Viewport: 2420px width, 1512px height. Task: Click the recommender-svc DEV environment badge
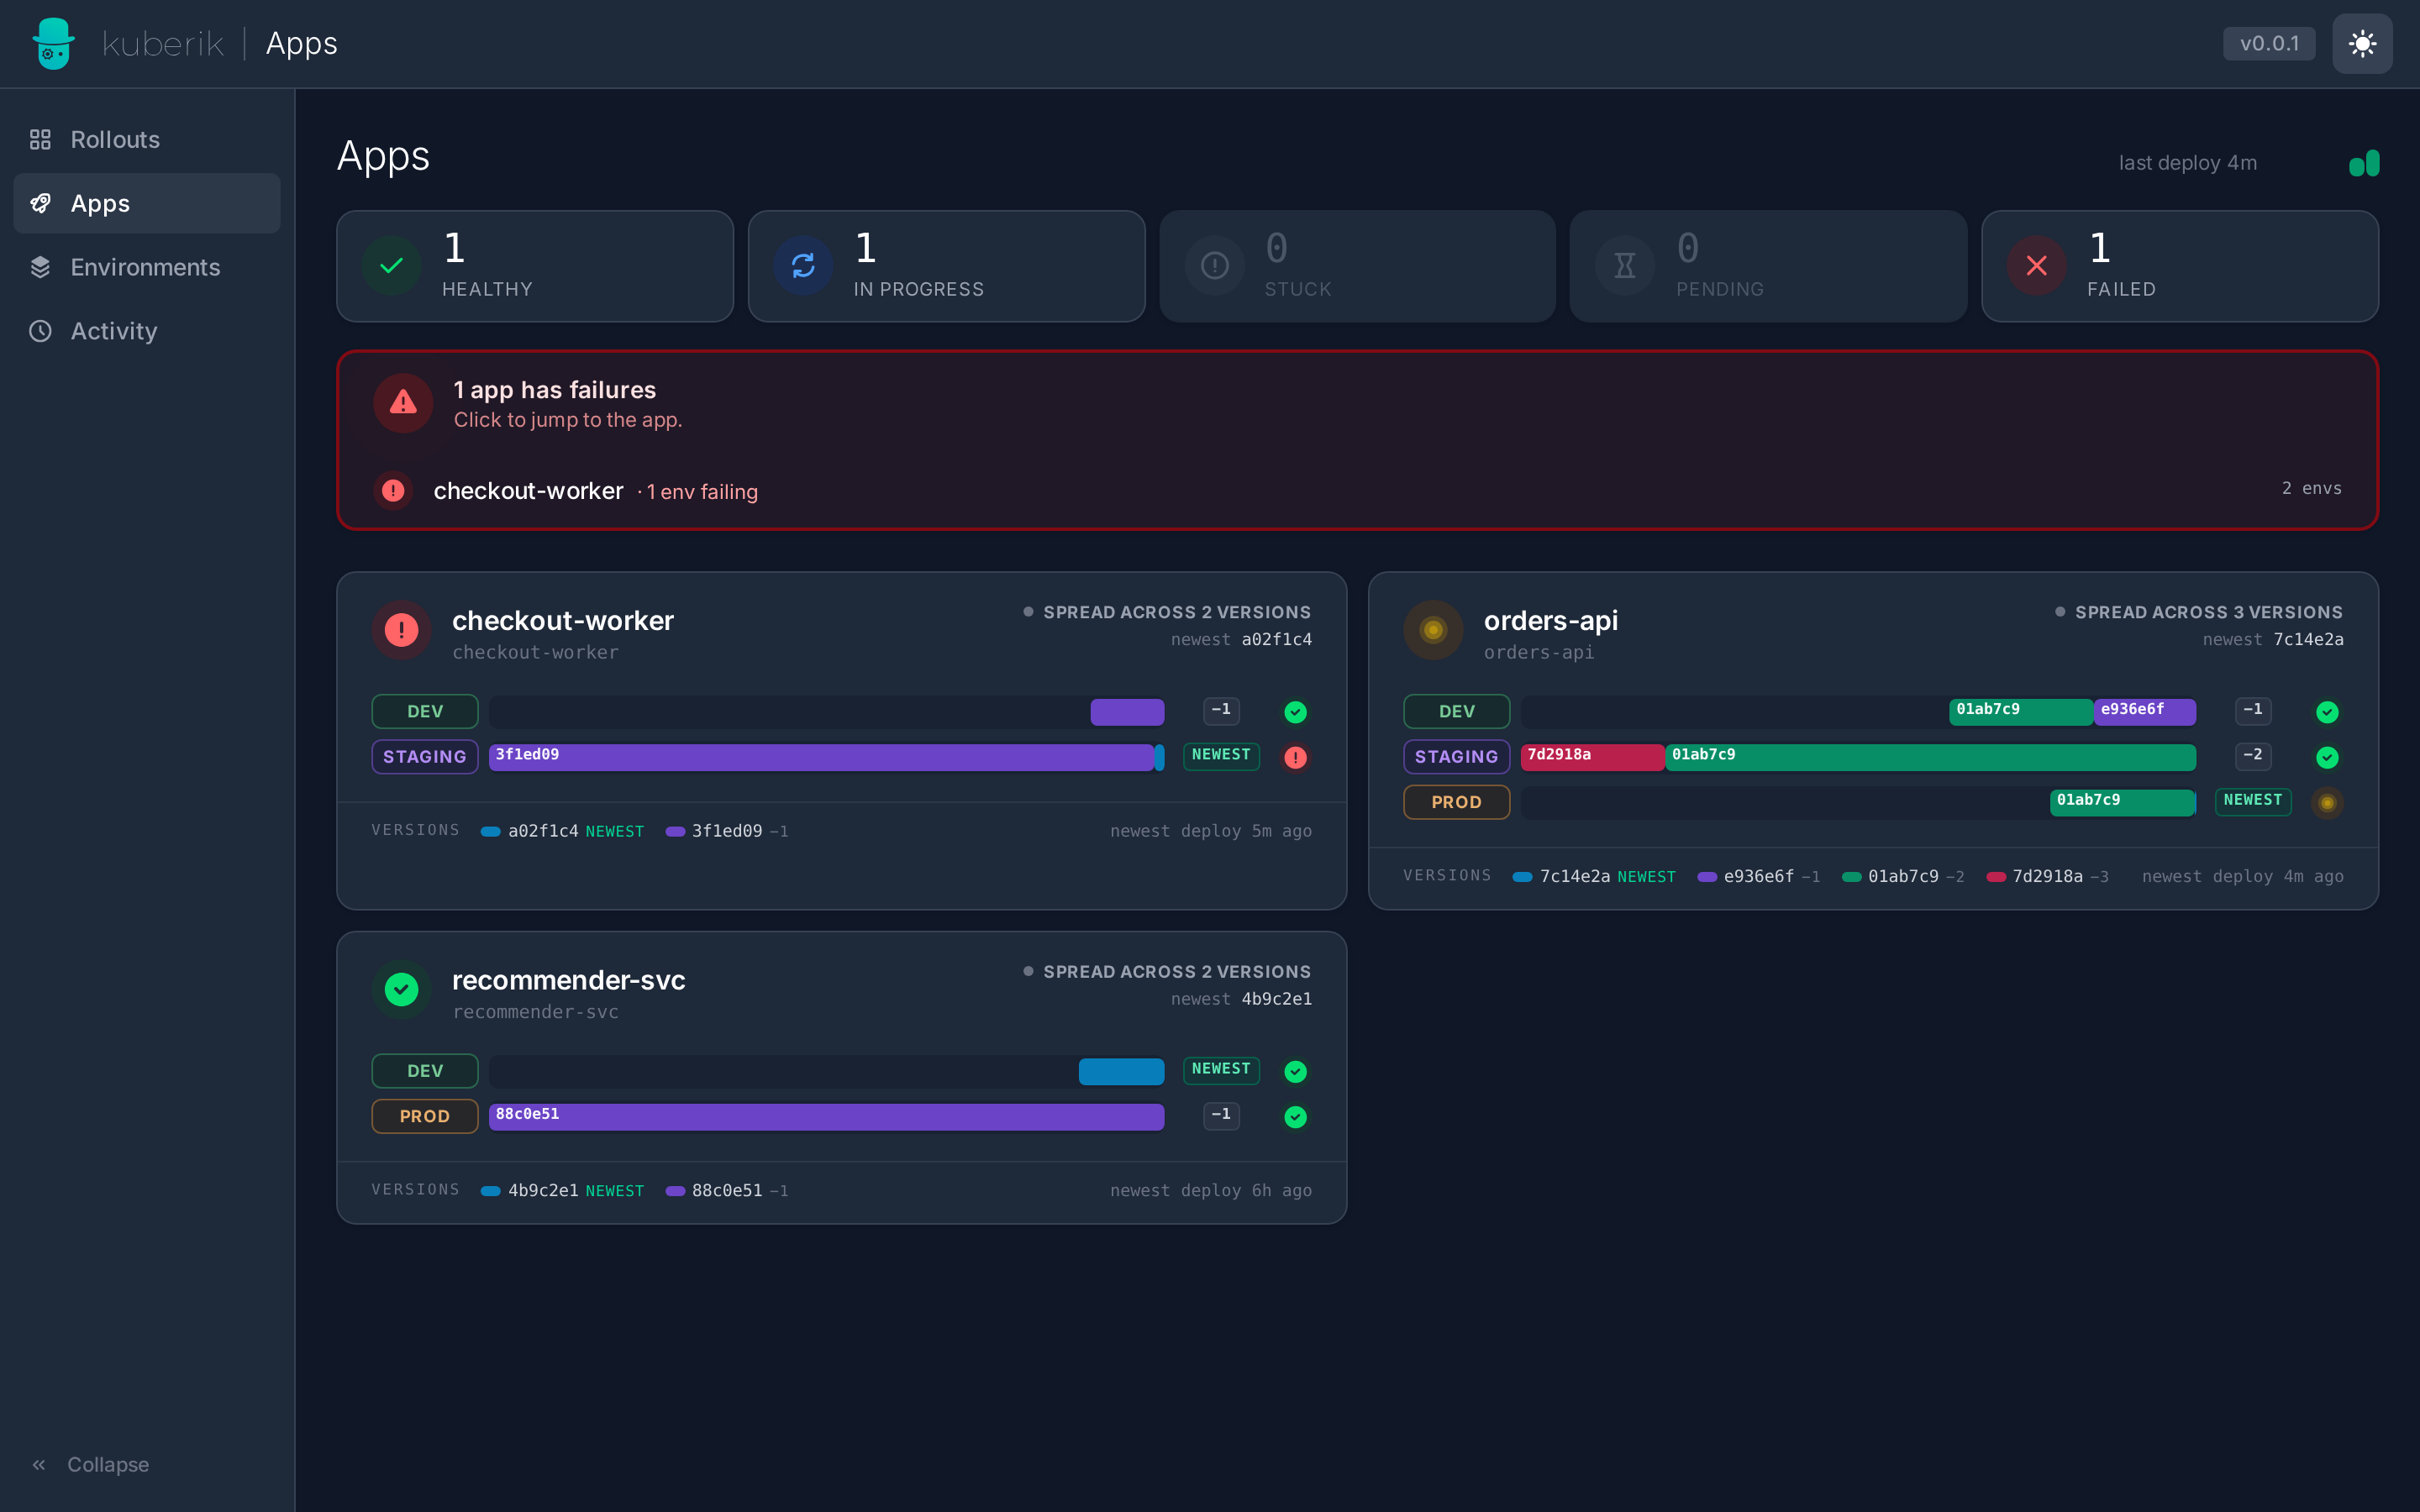(x=425, y=1070)
